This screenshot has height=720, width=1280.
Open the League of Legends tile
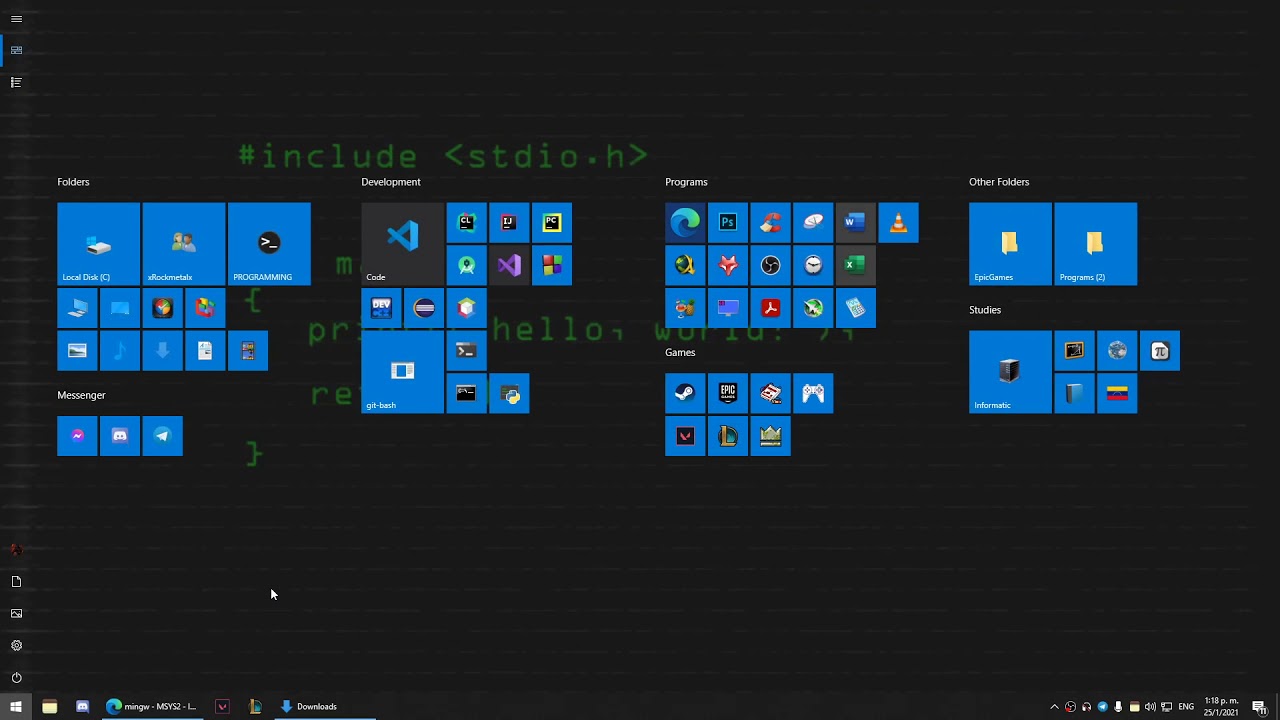click(x=728, y=436)
